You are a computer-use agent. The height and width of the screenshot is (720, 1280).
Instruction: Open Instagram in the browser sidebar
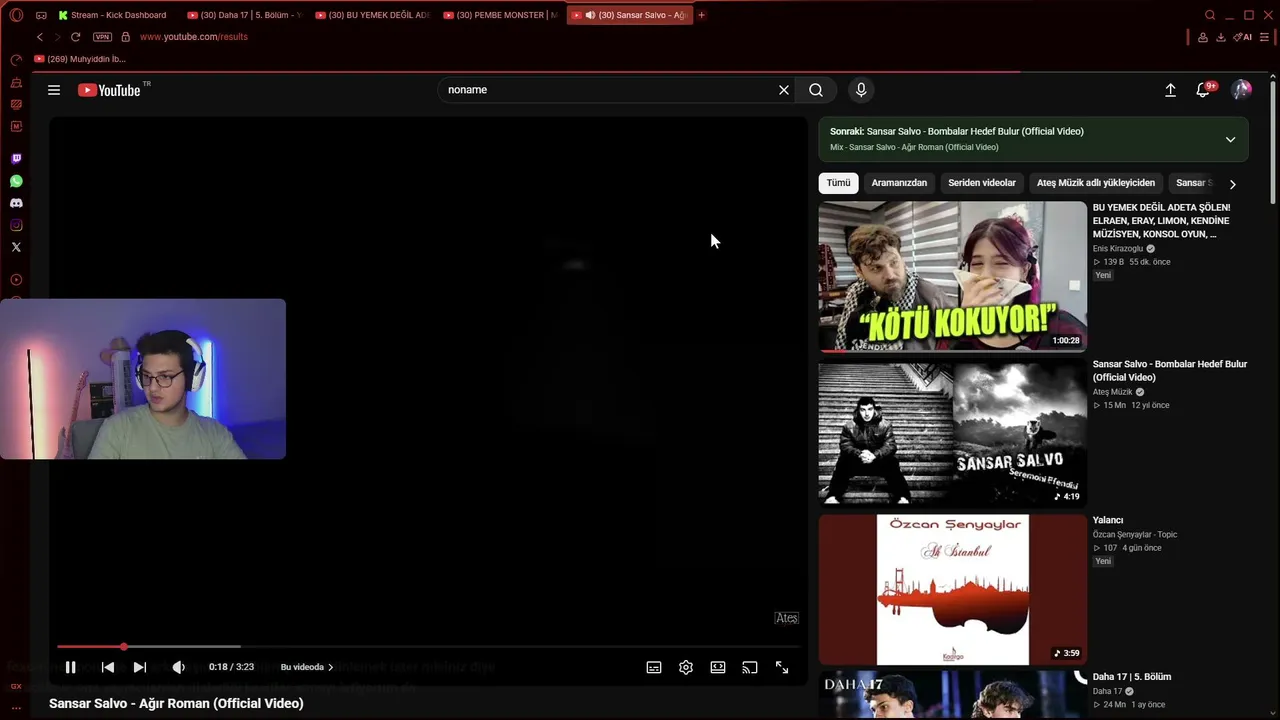click(x=16, y=225)
